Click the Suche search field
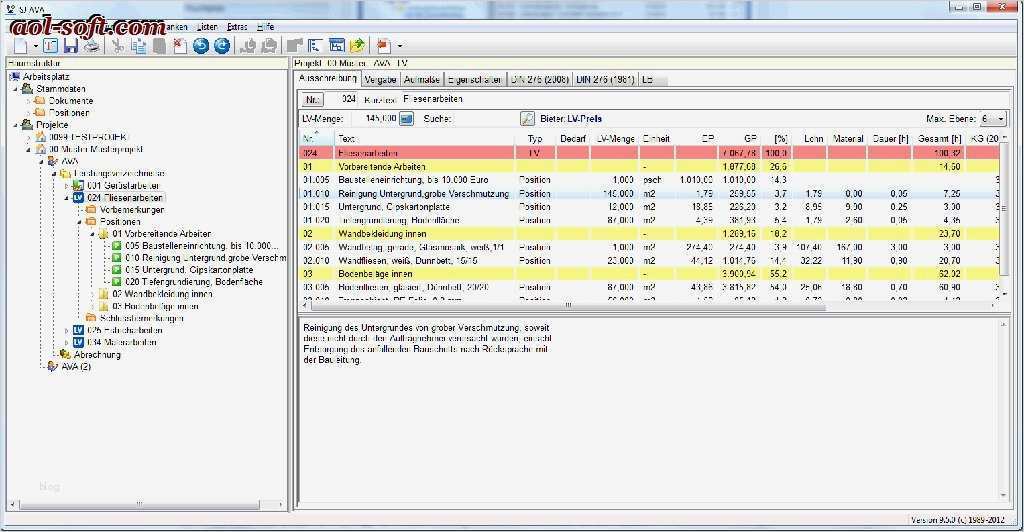Image resolution: width=1024 pixels, height=532 pixels. 484,119
